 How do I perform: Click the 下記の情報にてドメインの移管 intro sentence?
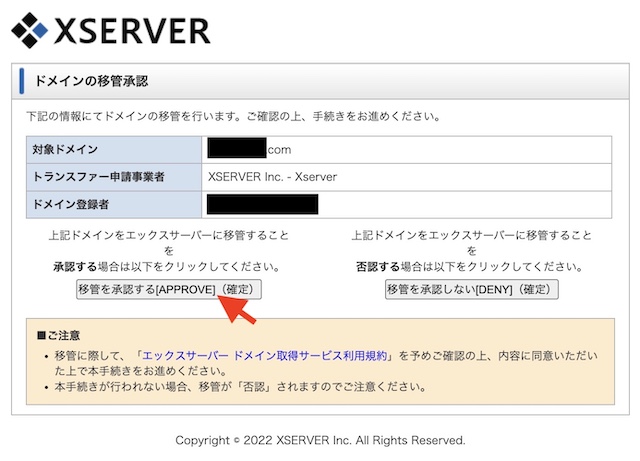pyautogui.click(x=233, y=116)
